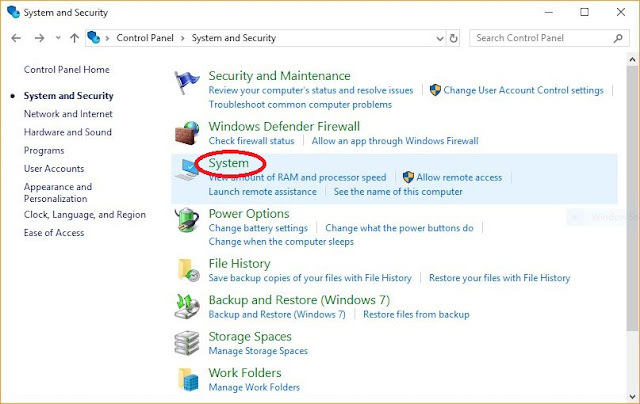Click Restore files from backup link
640x404 pixels.
[x=416, y=314]
